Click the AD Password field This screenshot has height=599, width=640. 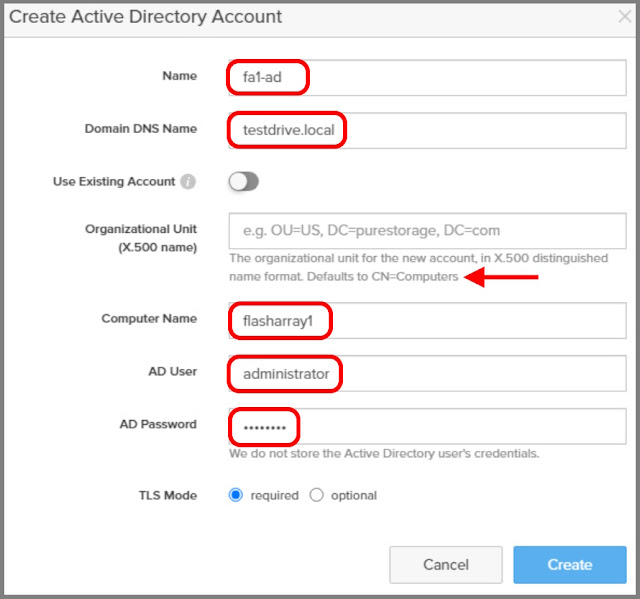pyautogui.click(x=427, y=426)
